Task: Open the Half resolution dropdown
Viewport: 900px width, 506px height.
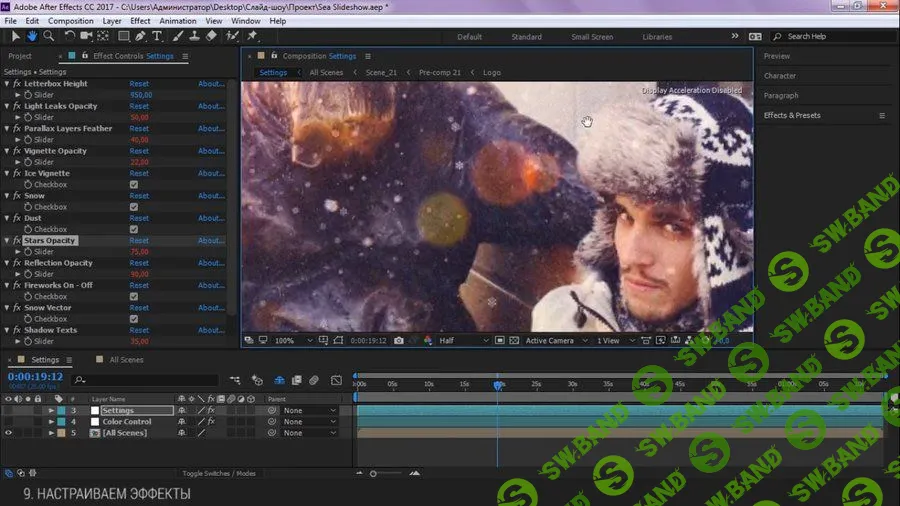Action: coord(464,340)
